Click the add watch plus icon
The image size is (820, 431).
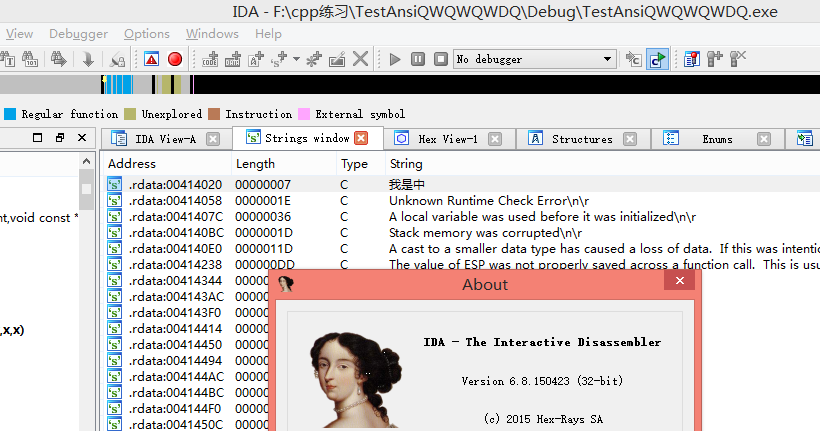pos(714,59)
